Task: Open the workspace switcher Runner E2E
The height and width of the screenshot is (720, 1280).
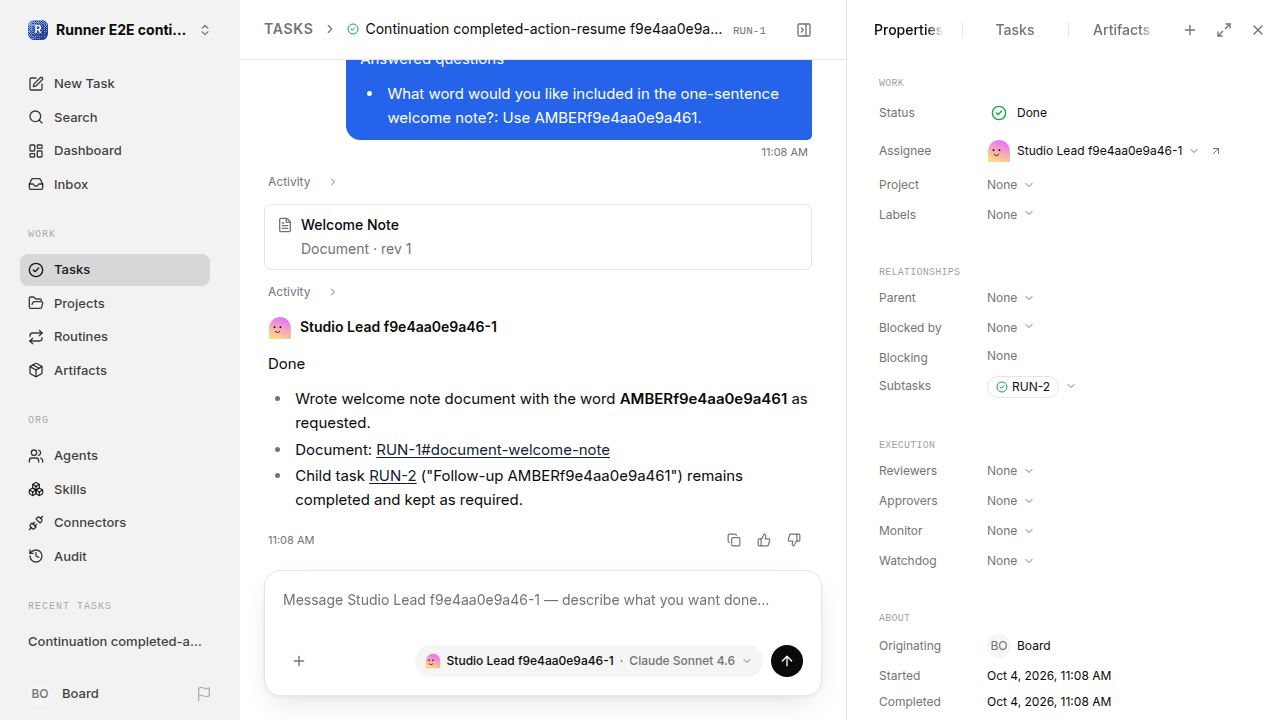Action: pyautogui.click(x=120, y=30)
